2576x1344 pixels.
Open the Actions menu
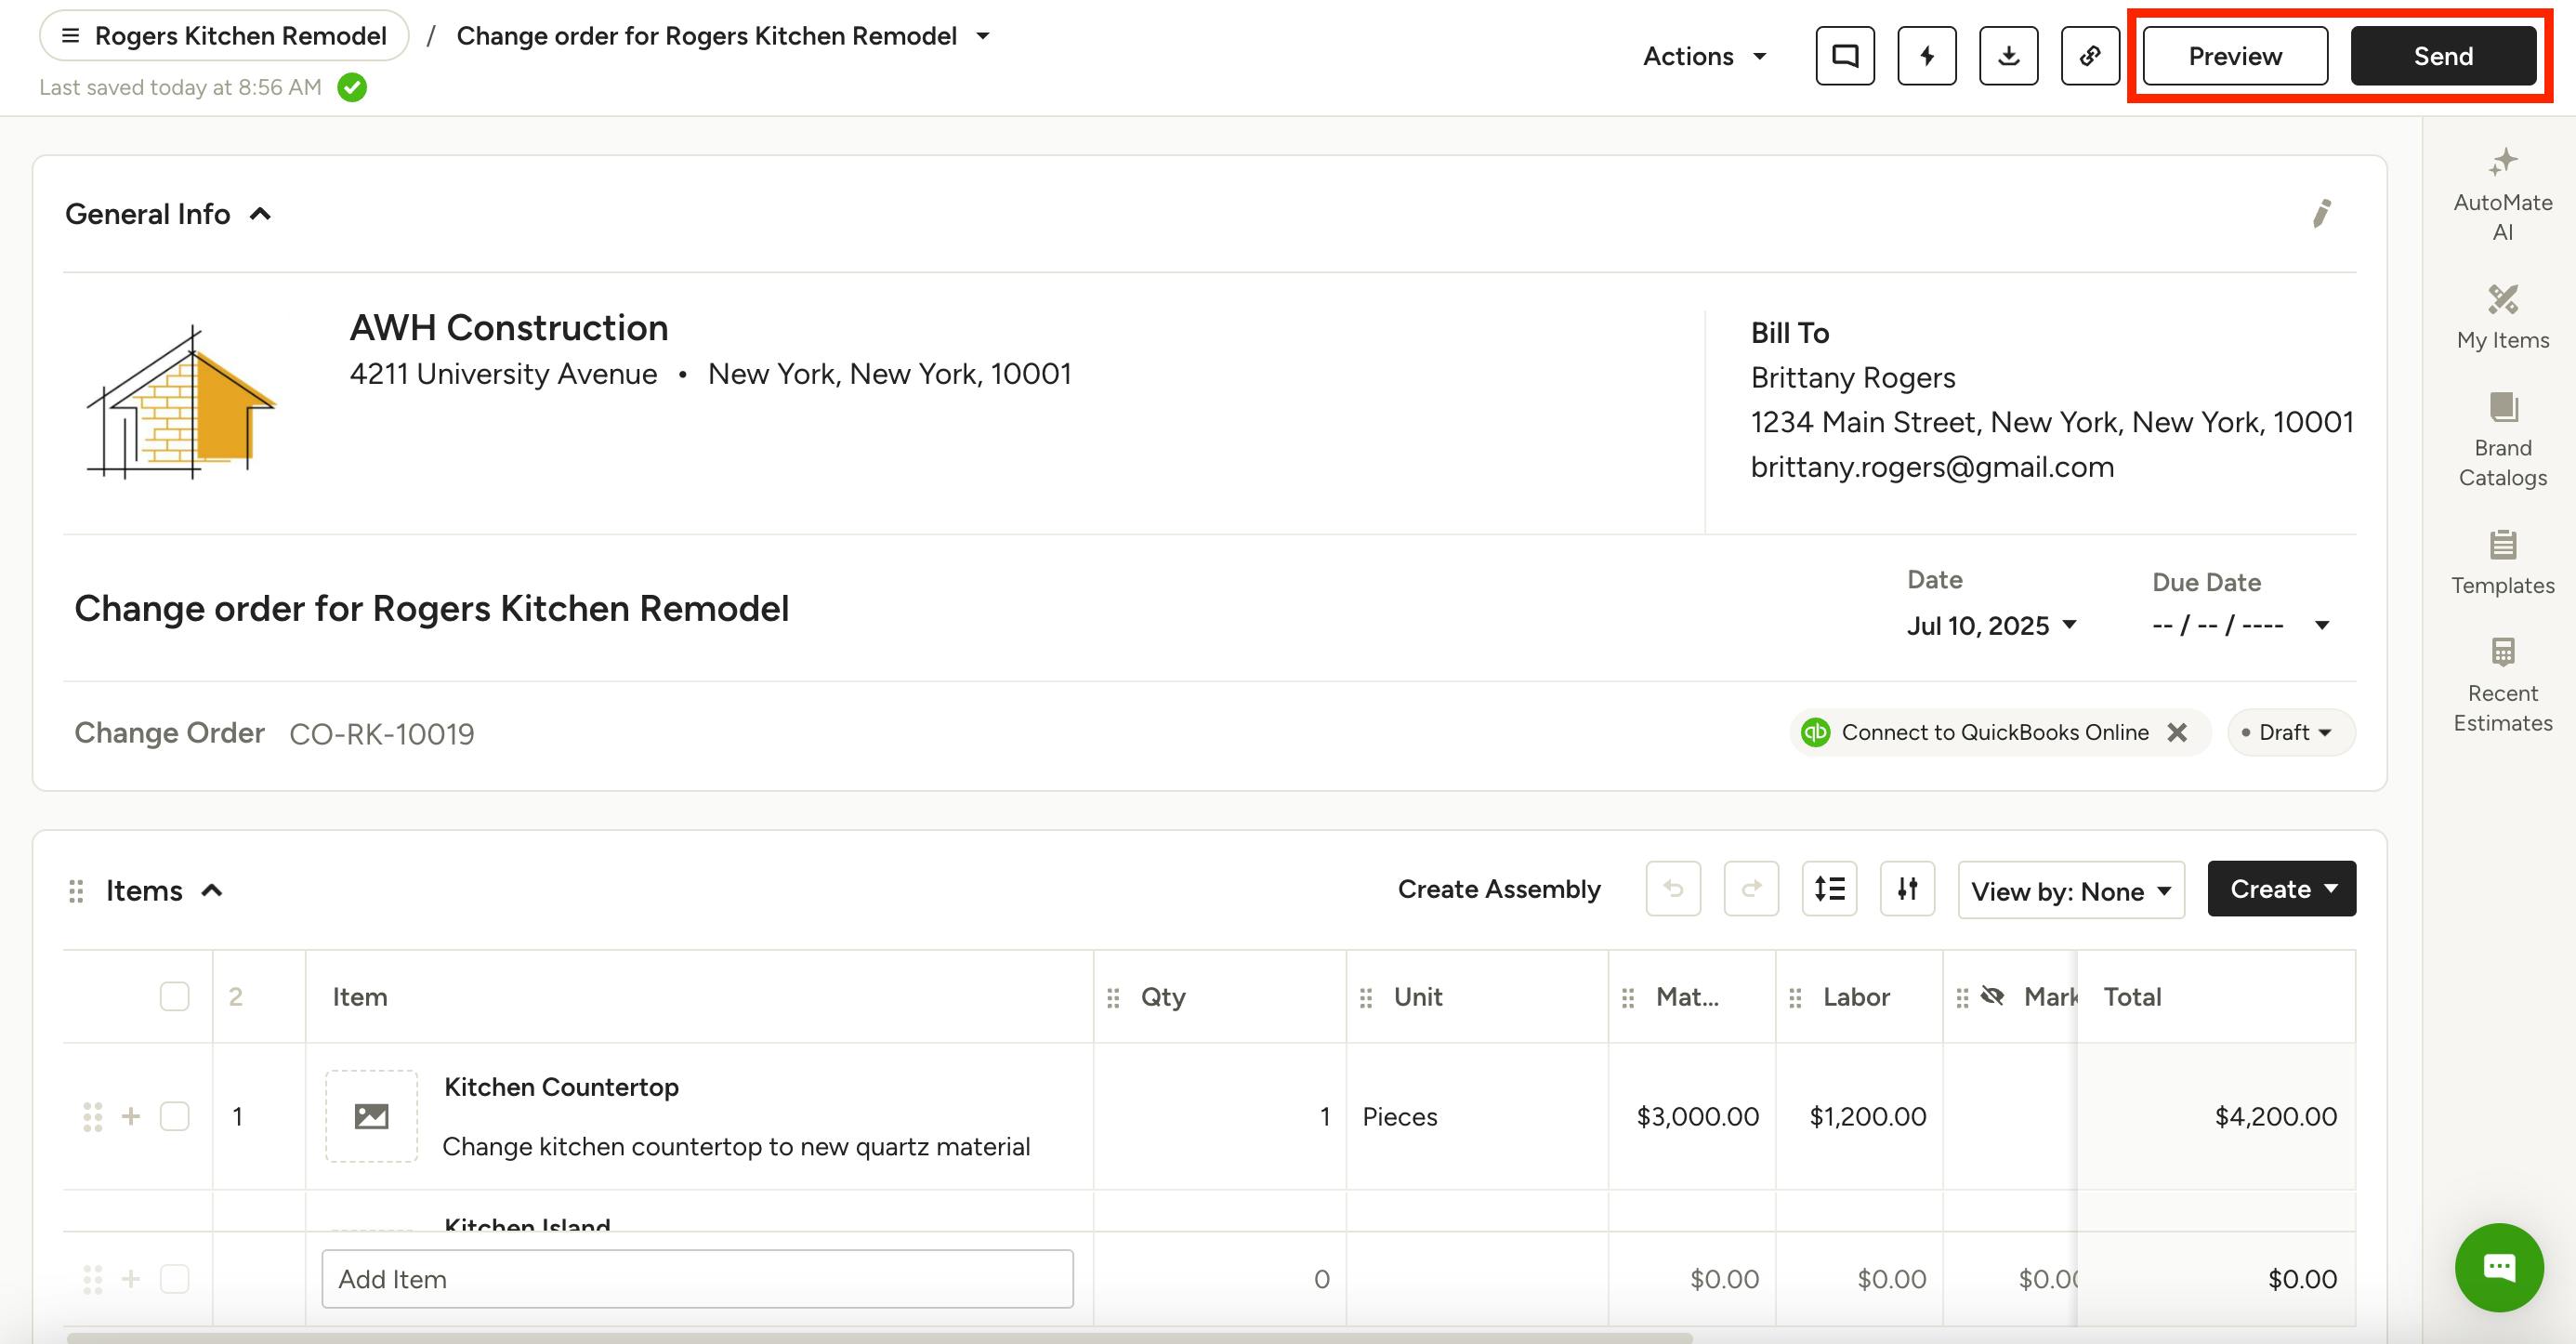coord(1704,56)
